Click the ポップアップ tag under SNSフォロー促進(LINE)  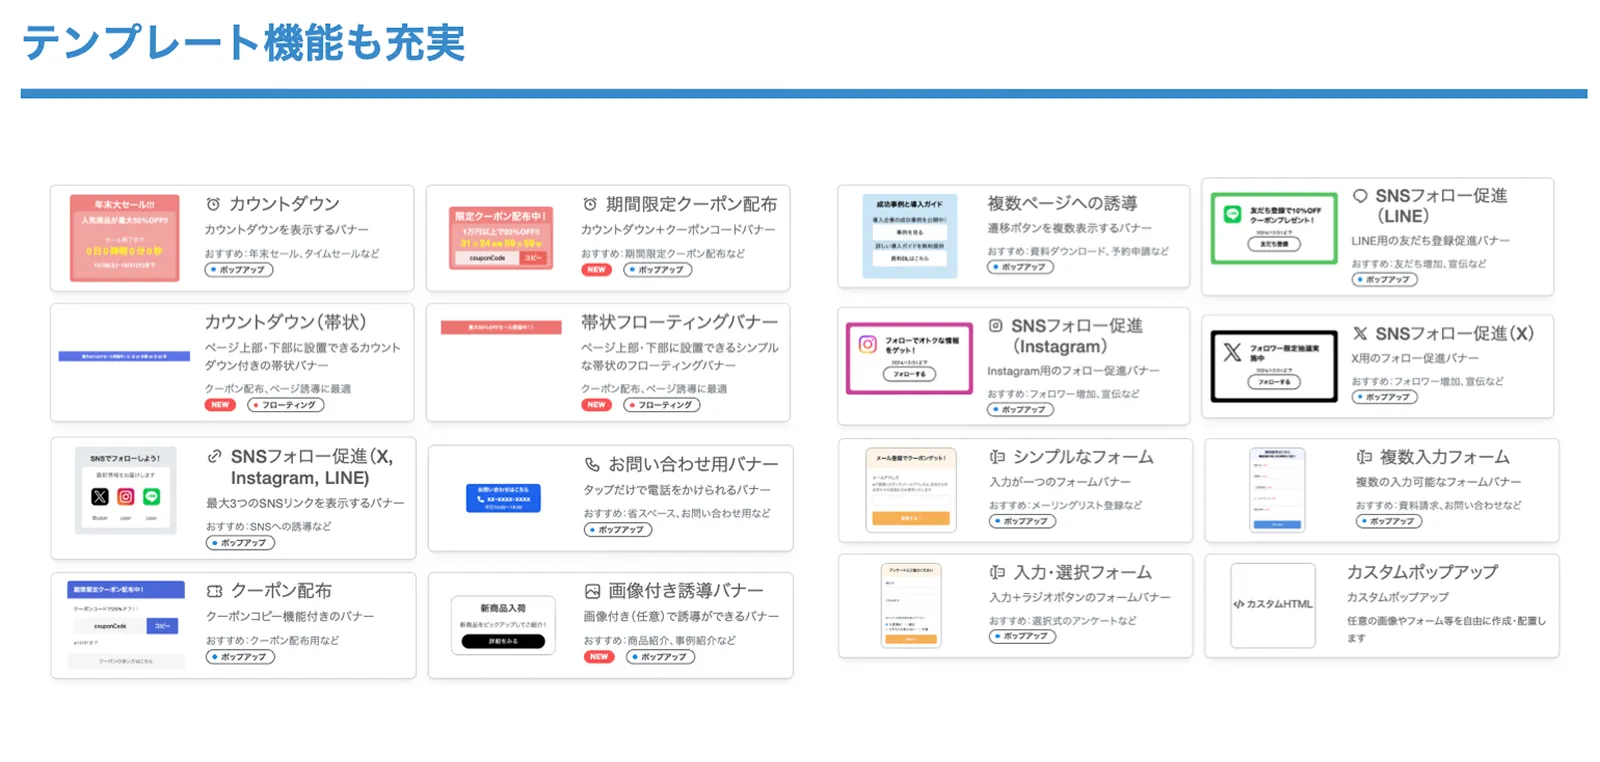[x=1385, y=280]
